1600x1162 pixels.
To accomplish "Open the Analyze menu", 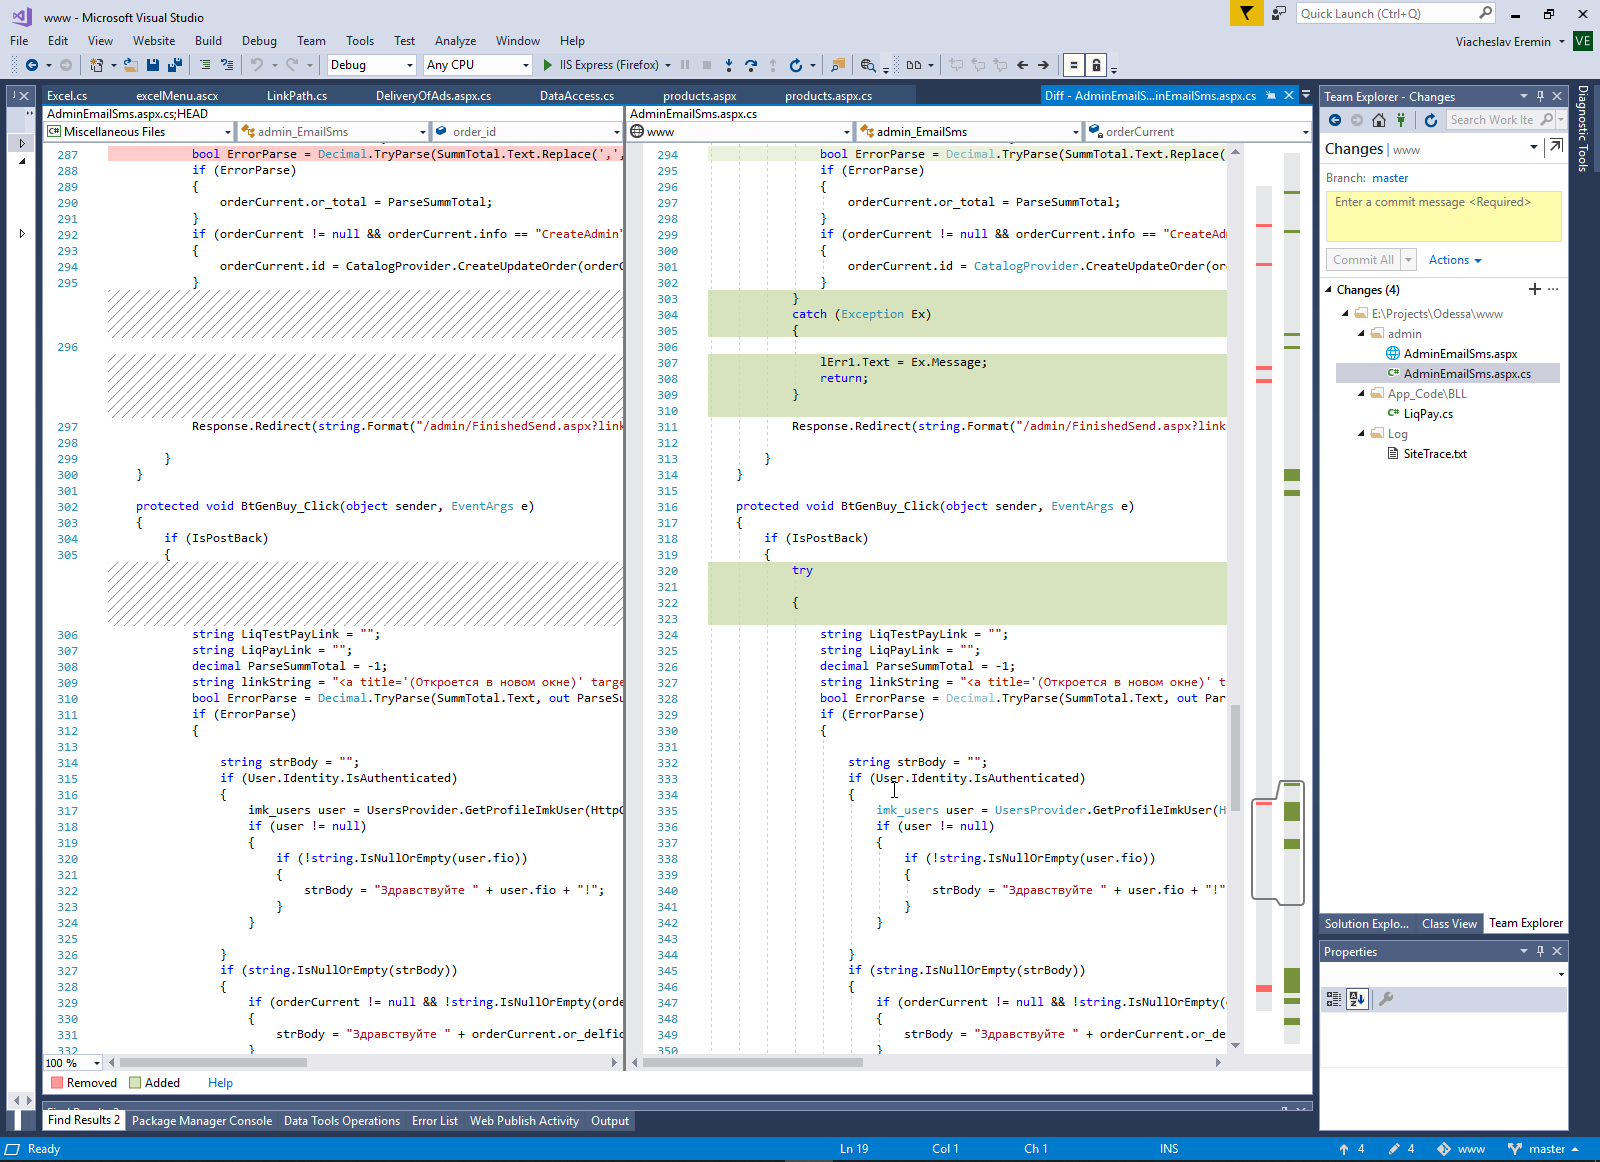I will coord(455,41).
